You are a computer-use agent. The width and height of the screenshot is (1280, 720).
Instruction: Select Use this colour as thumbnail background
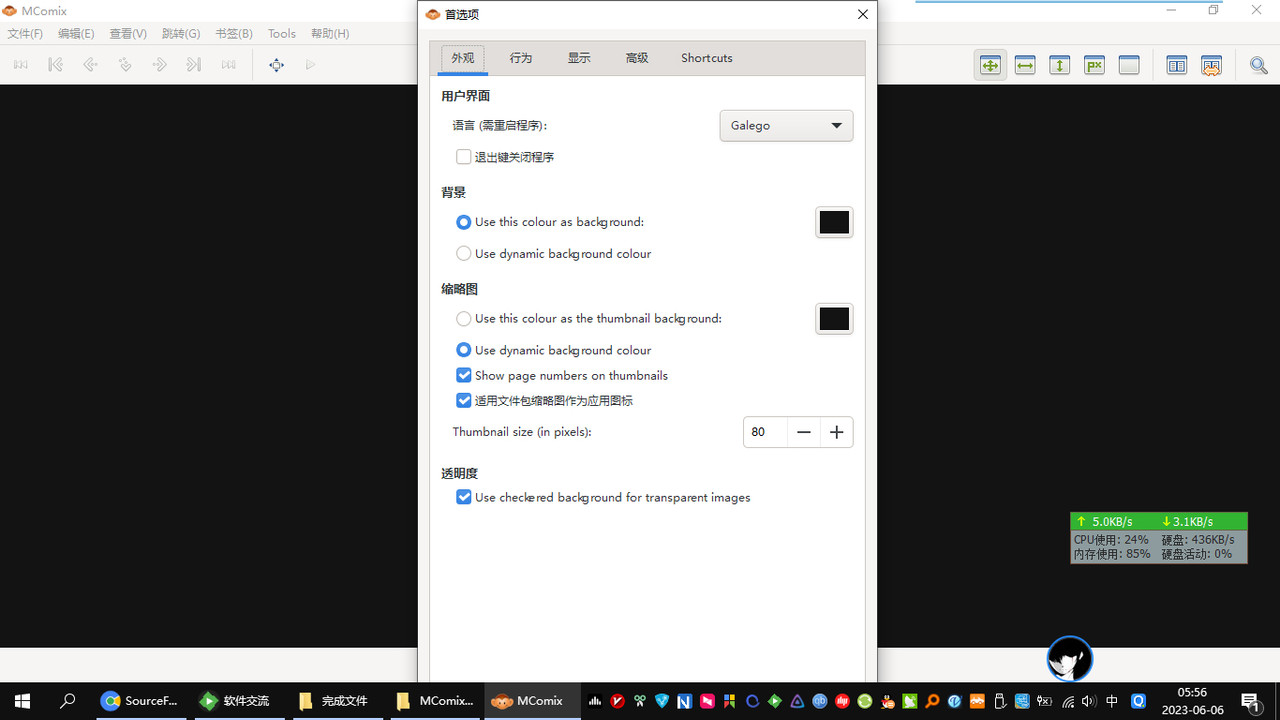coord(464,319)
